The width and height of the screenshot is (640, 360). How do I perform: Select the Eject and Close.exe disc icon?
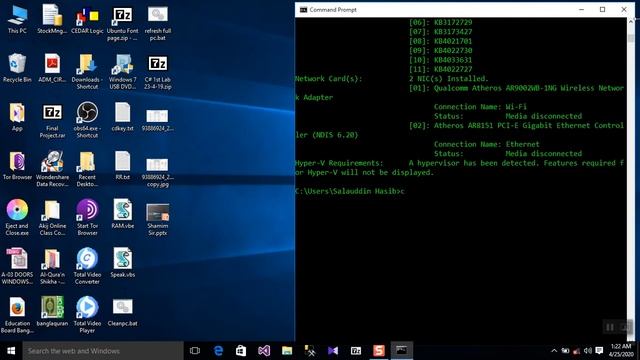(17, 218)
